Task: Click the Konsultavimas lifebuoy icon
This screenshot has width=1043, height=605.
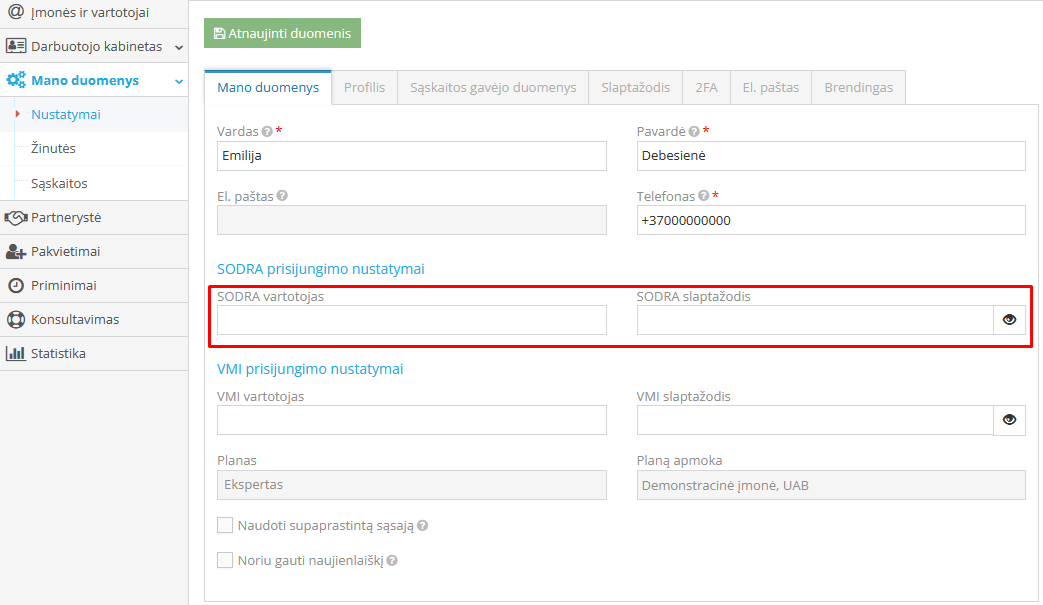Action: [x=15, y=320]
